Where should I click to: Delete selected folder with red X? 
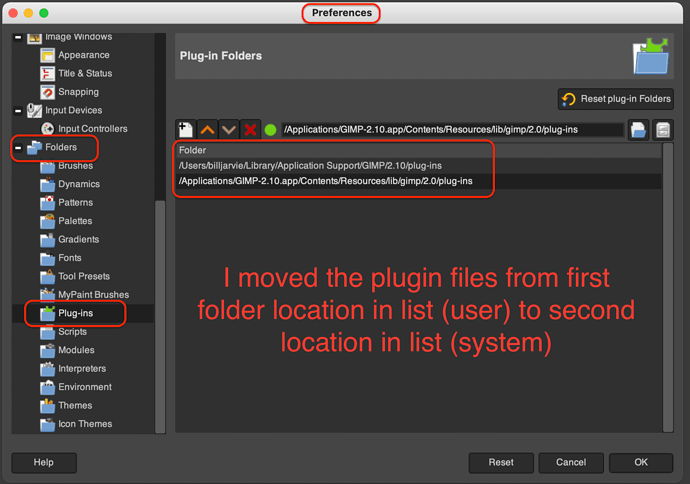coord(250,130)
